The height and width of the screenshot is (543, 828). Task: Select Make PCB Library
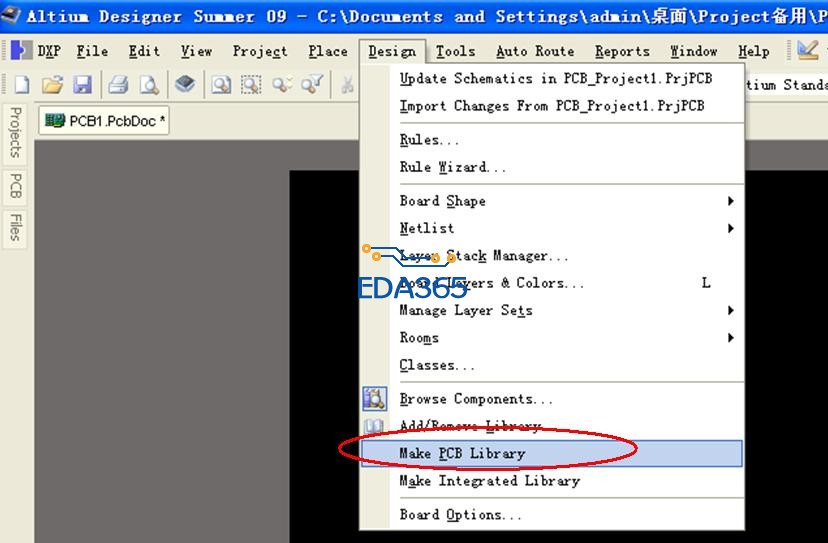pyautogui.click(x=552, y=453)
